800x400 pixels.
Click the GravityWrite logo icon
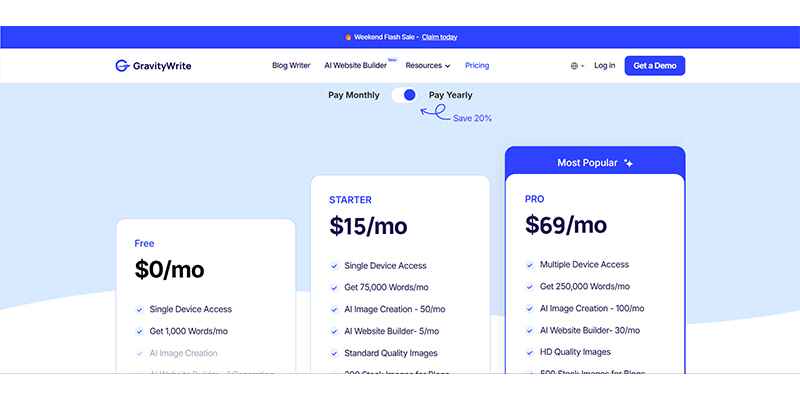coord(122,66)
